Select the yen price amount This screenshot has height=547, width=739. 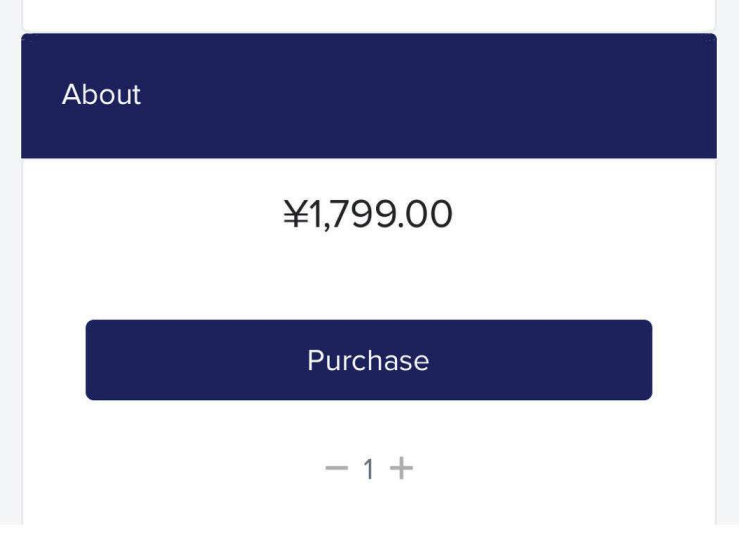coord(368,215)
